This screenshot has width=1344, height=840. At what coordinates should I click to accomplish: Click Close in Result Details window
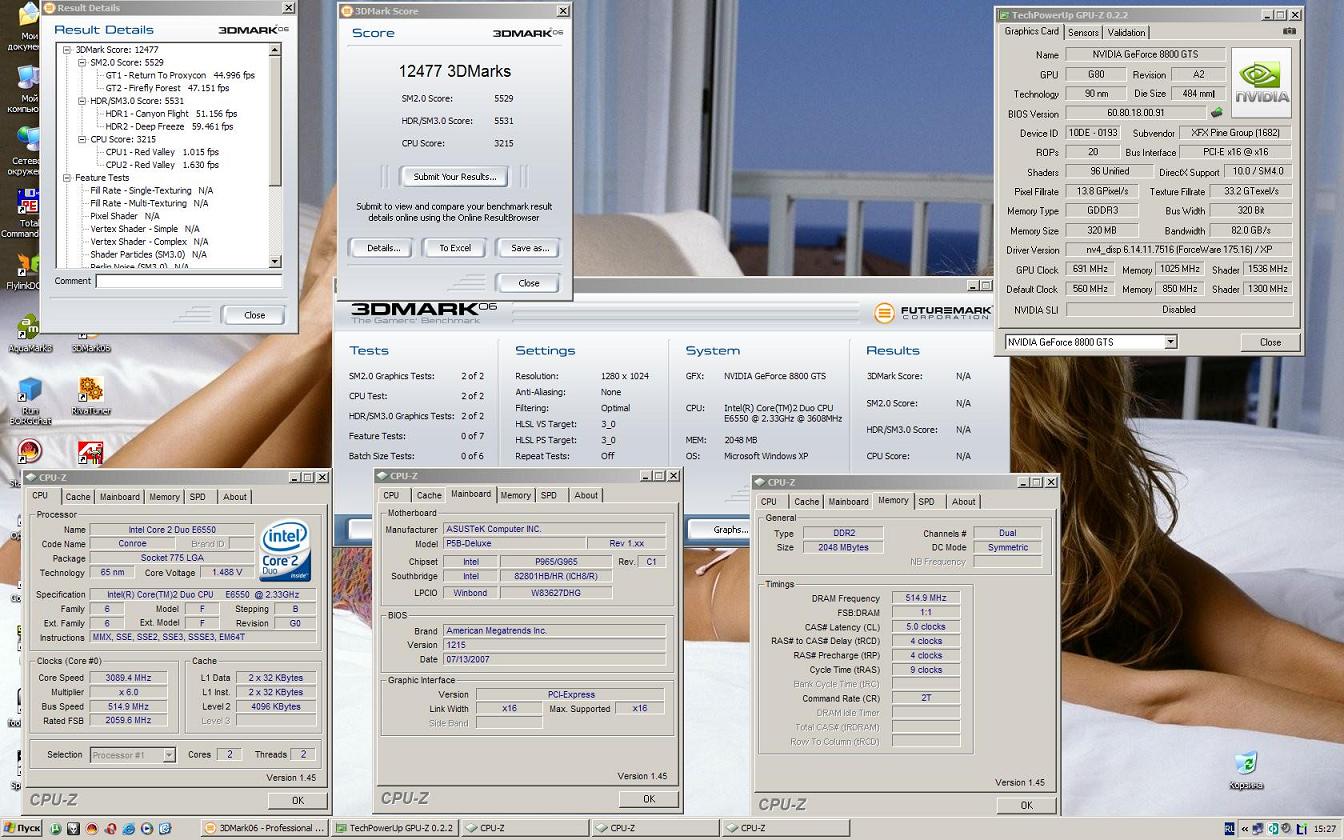coord(255,315)
